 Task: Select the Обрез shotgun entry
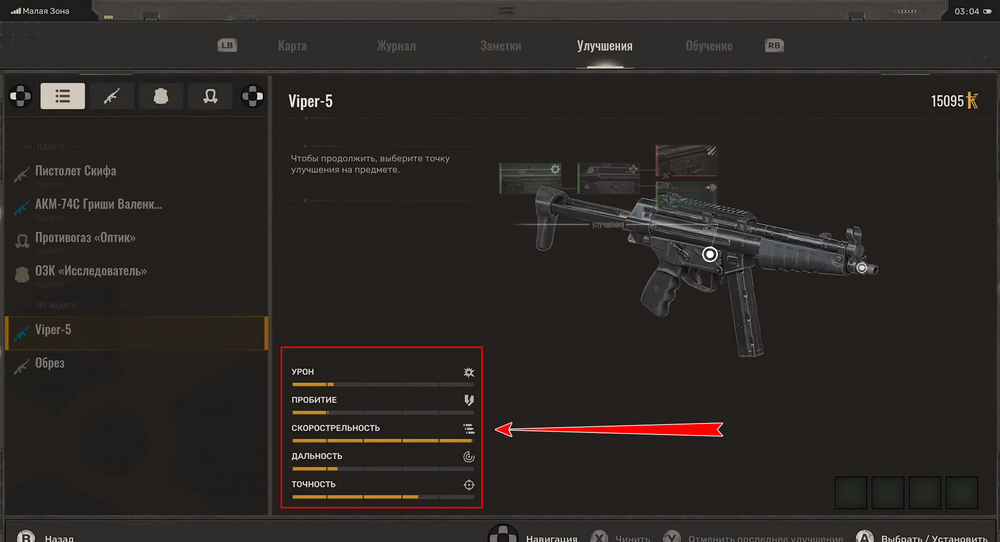(50, 364)
